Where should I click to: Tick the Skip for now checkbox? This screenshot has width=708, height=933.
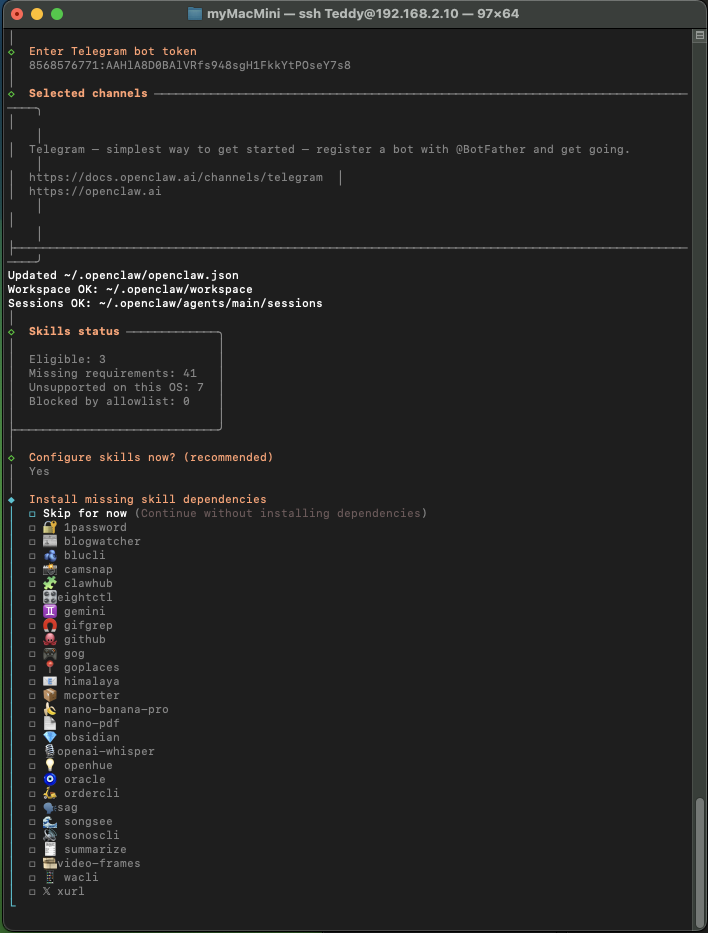tap(32, 513)
